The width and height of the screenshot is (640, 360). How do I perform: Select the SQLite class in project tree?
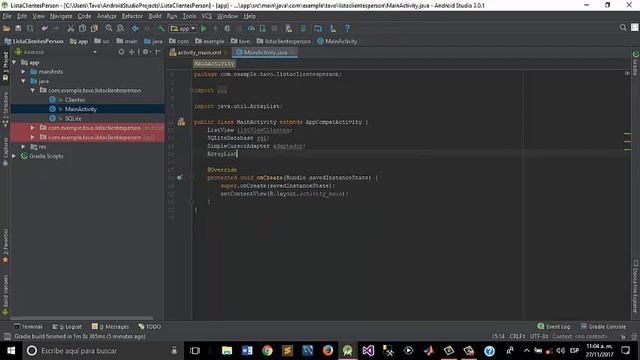coord(73,118)
